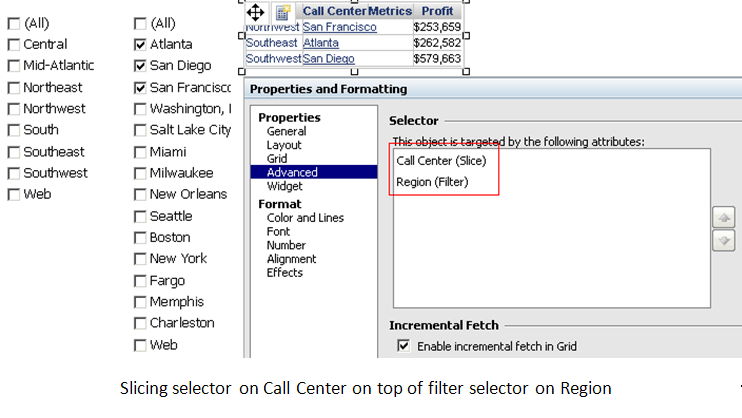Click the move handle icon on grid
Screen dimensions: 742x418
pos(255,12)
